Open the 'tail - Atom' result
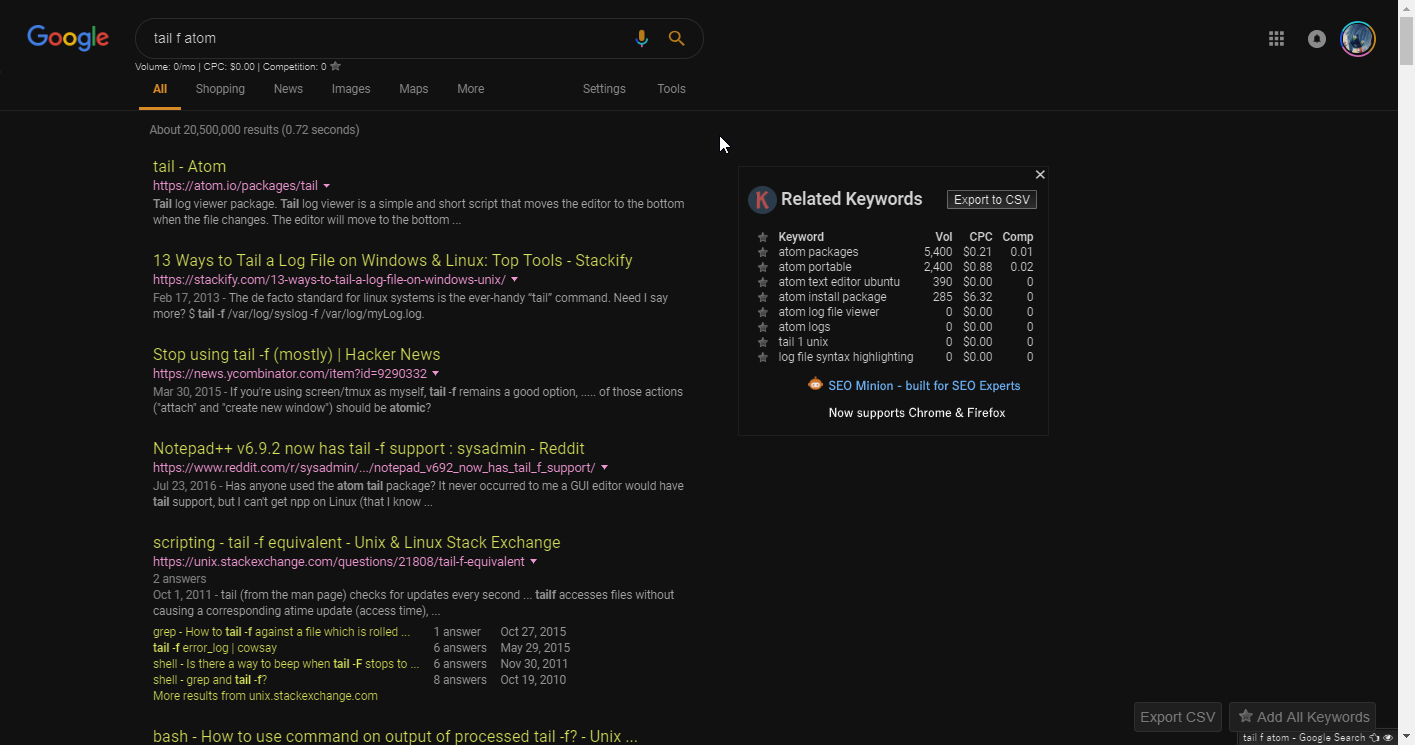Viewport: 1415px width, 745px height. coord(189,166)
